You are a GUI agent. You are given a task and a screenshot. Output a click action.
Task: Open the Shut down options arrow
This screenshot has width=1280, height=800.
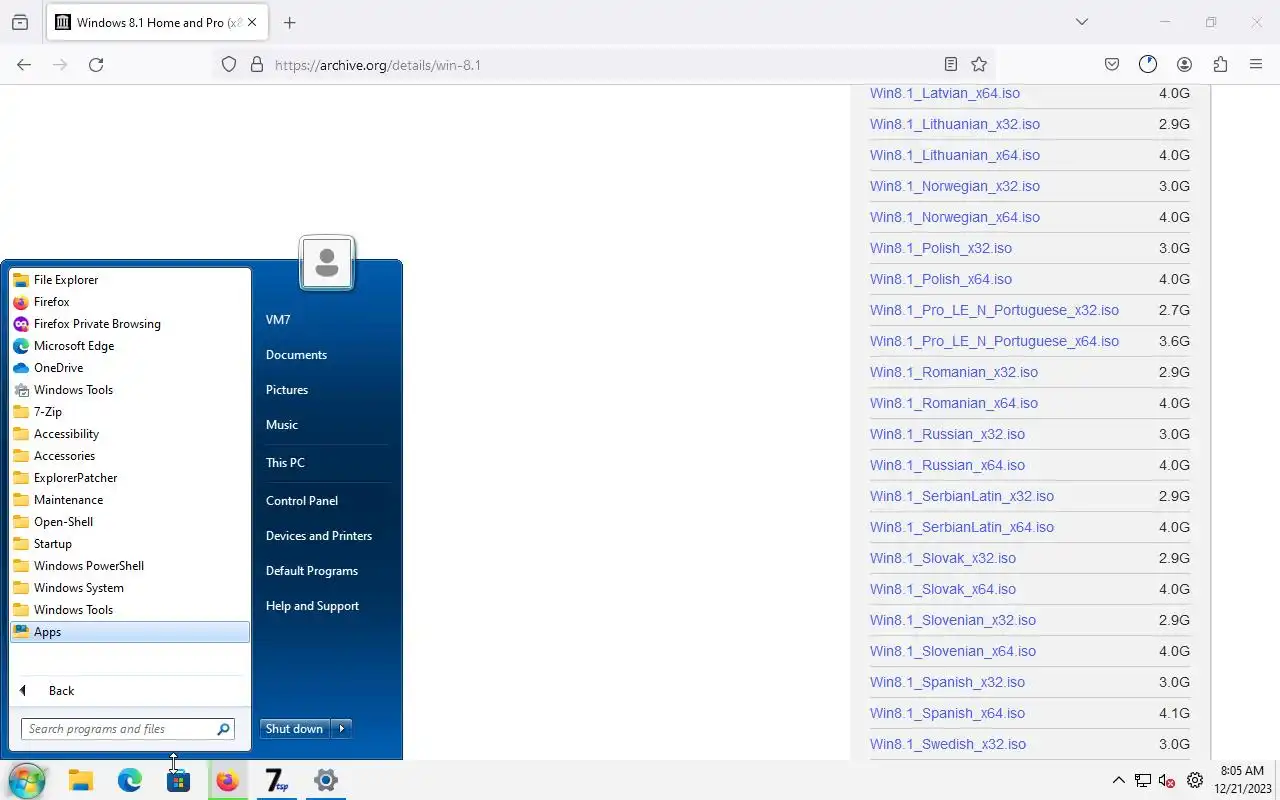pyautogui.click(x=342, y=729)
